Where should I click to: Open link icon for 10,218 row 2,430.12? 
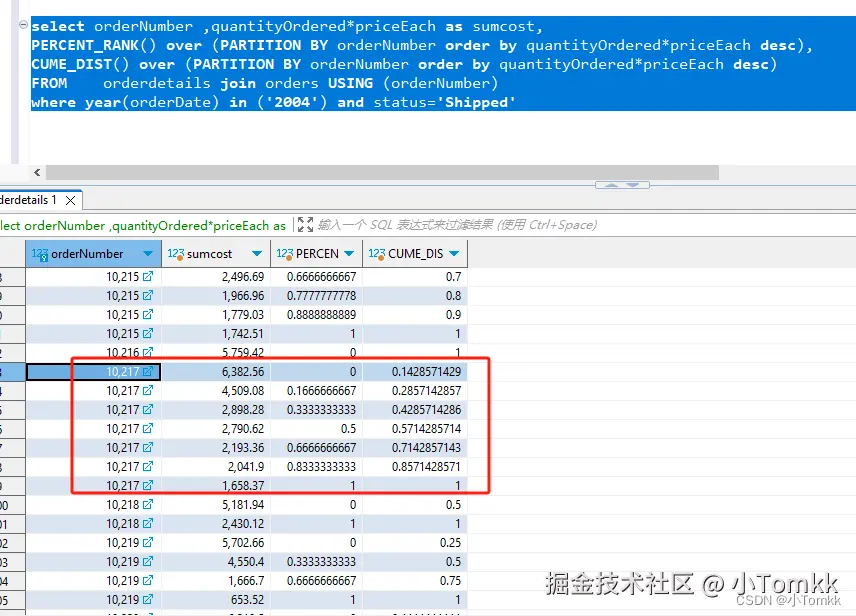pyautogui.click(x=148, y=524)
